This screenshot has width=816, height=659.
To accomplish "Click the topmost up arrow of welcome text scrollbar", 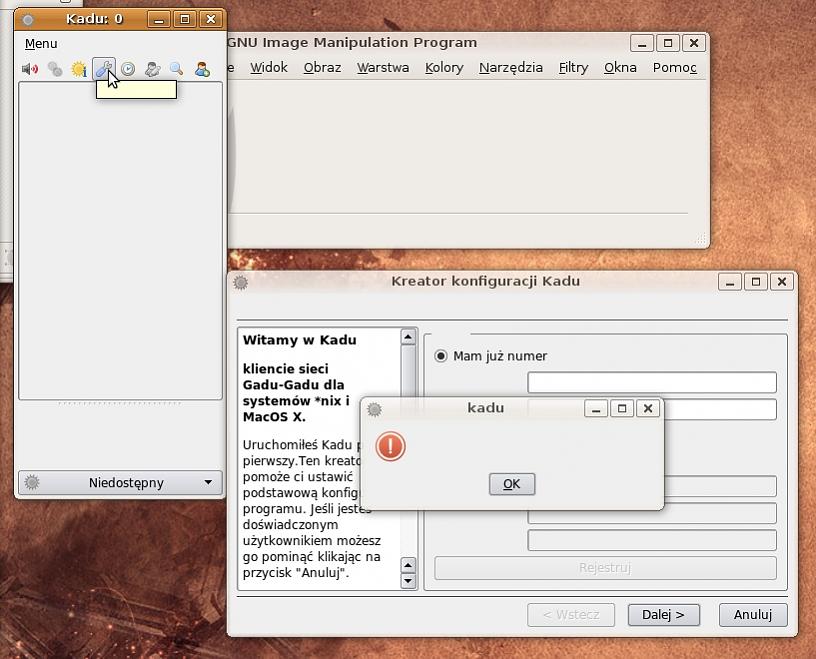I will click(x=409, y=337).
